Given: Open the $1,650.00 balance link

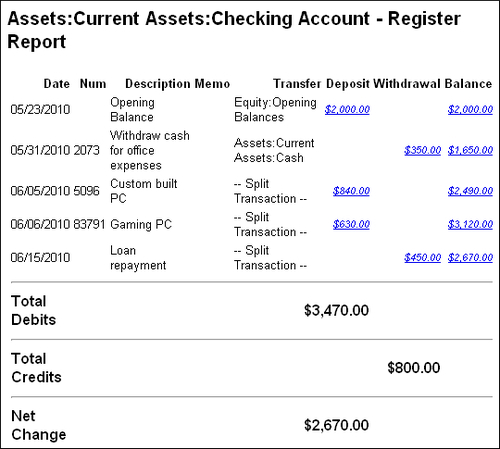Looking at the screenshot, I should (470, 150).
